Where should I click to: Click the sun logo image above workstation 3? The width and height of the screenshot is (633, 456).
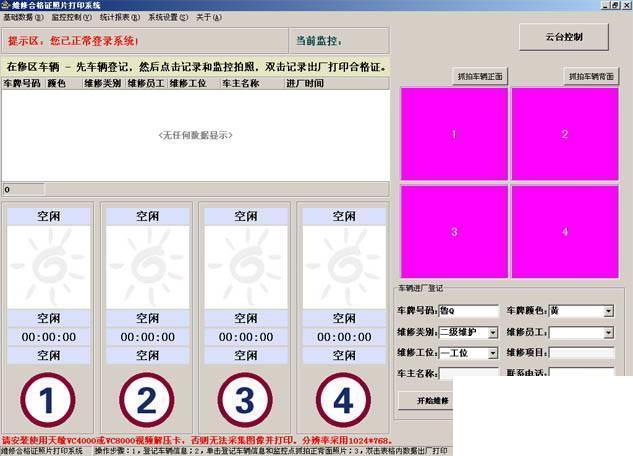[x=246, y=268]
